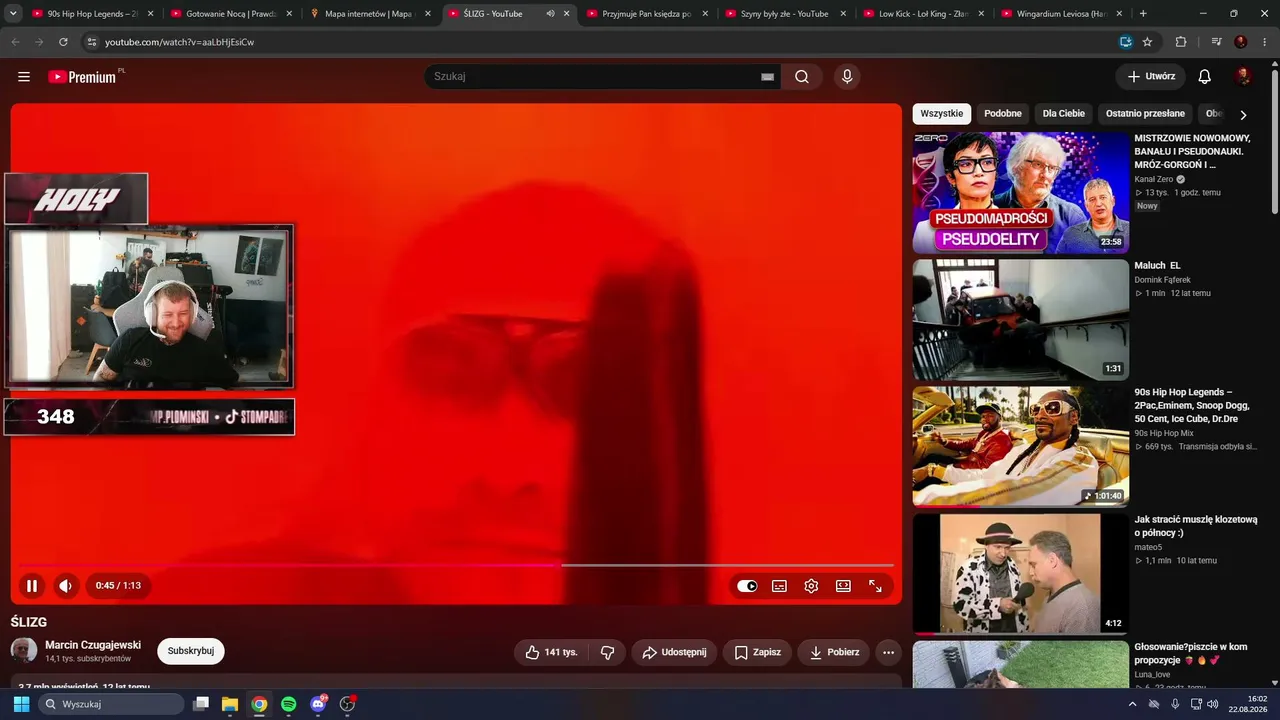Open a new browser tab

pos(1143,14)
